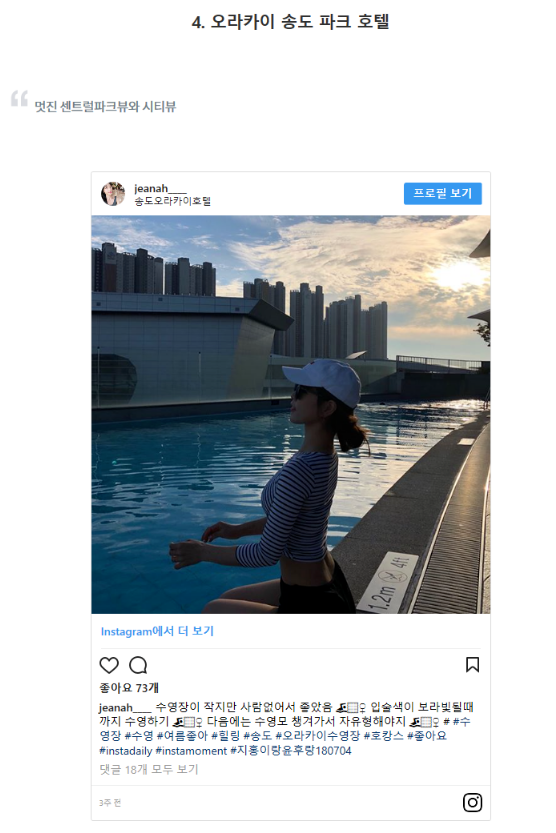The width and height of the screenshot is (556, 833).
Task: Click Instagram에서 더 보기 link
Action: point(157,631)
